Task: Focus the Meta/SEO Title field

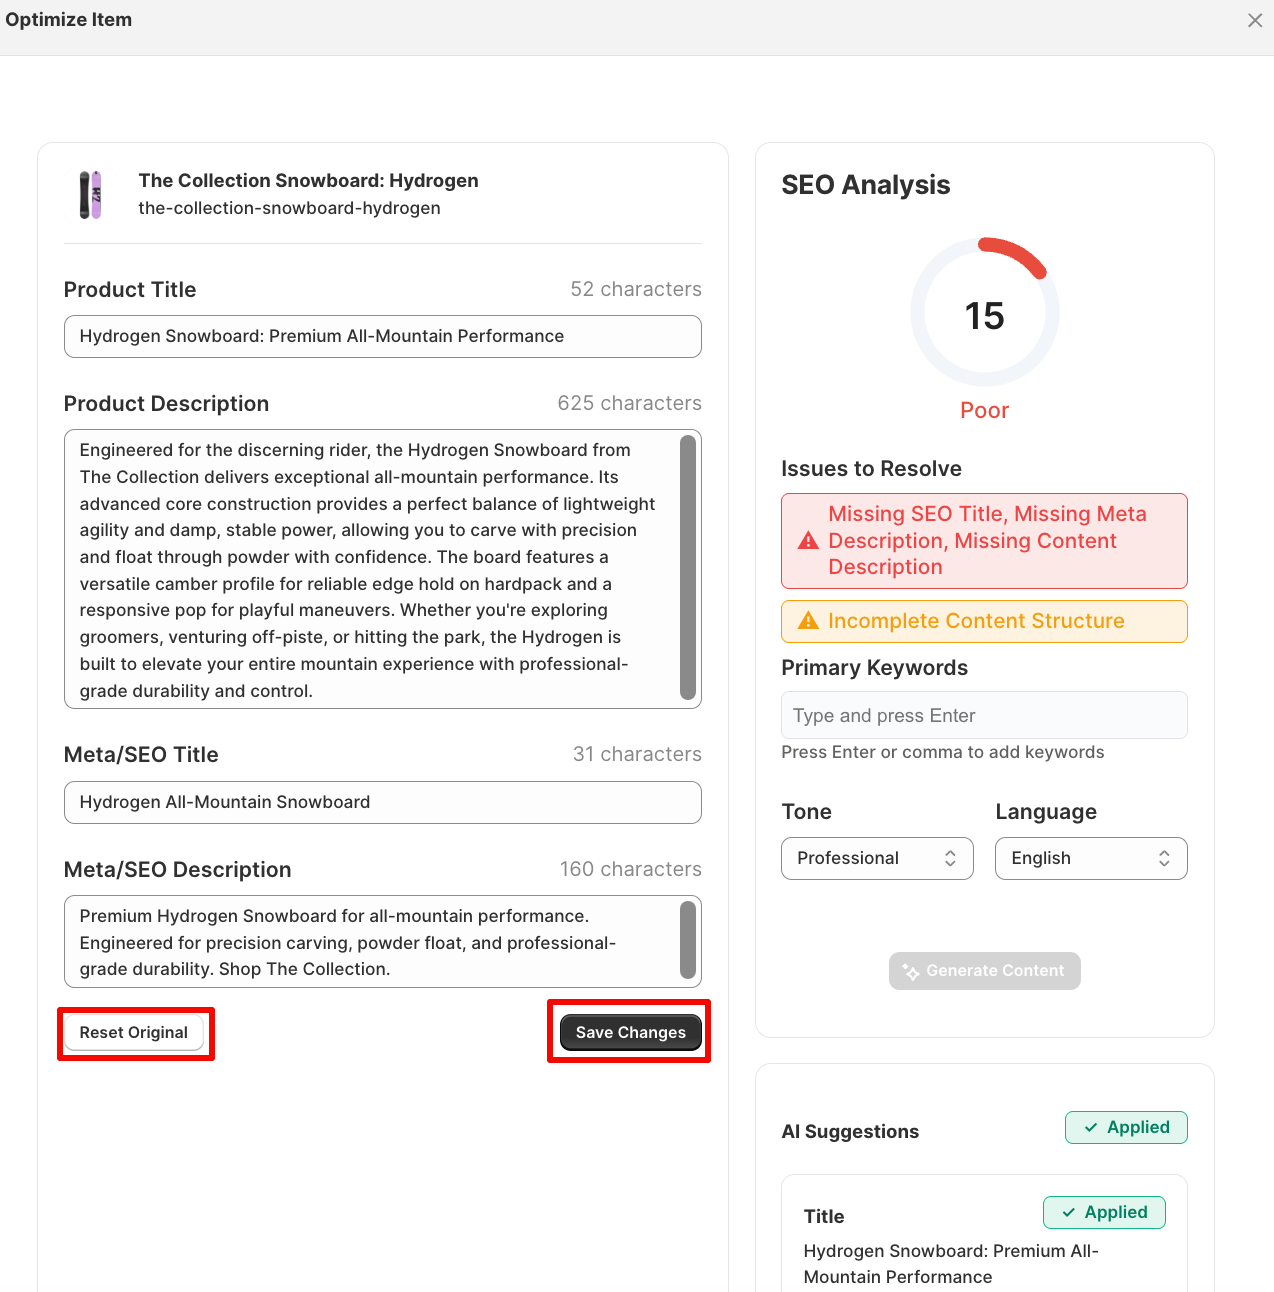Action: (382, 803)
